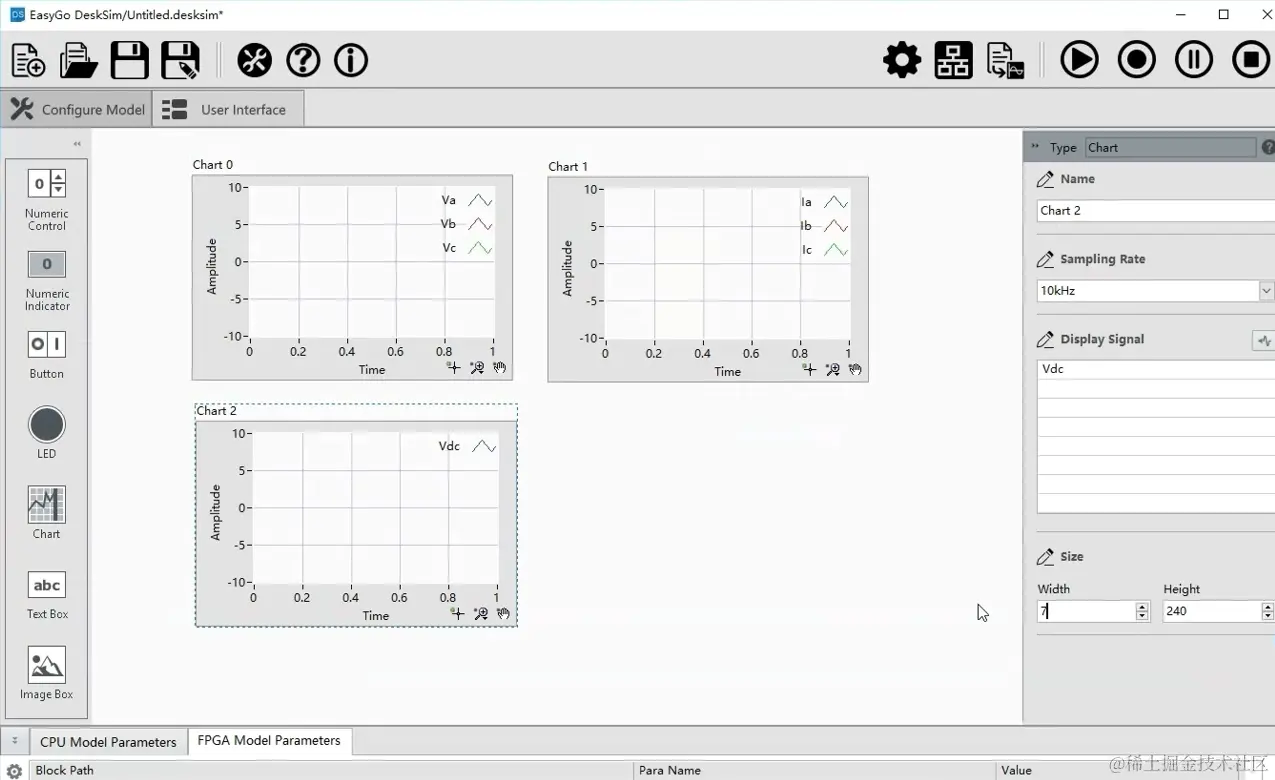
Task: Click Chart 1 cursor crosshair tool
Action: [809, 370]
